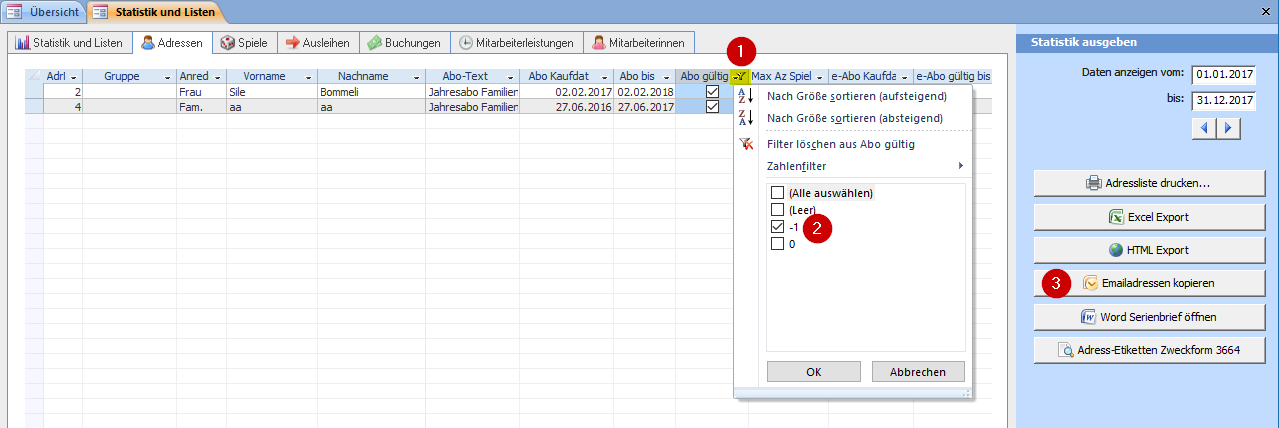Switch to the Übersicht document tab

43,12
